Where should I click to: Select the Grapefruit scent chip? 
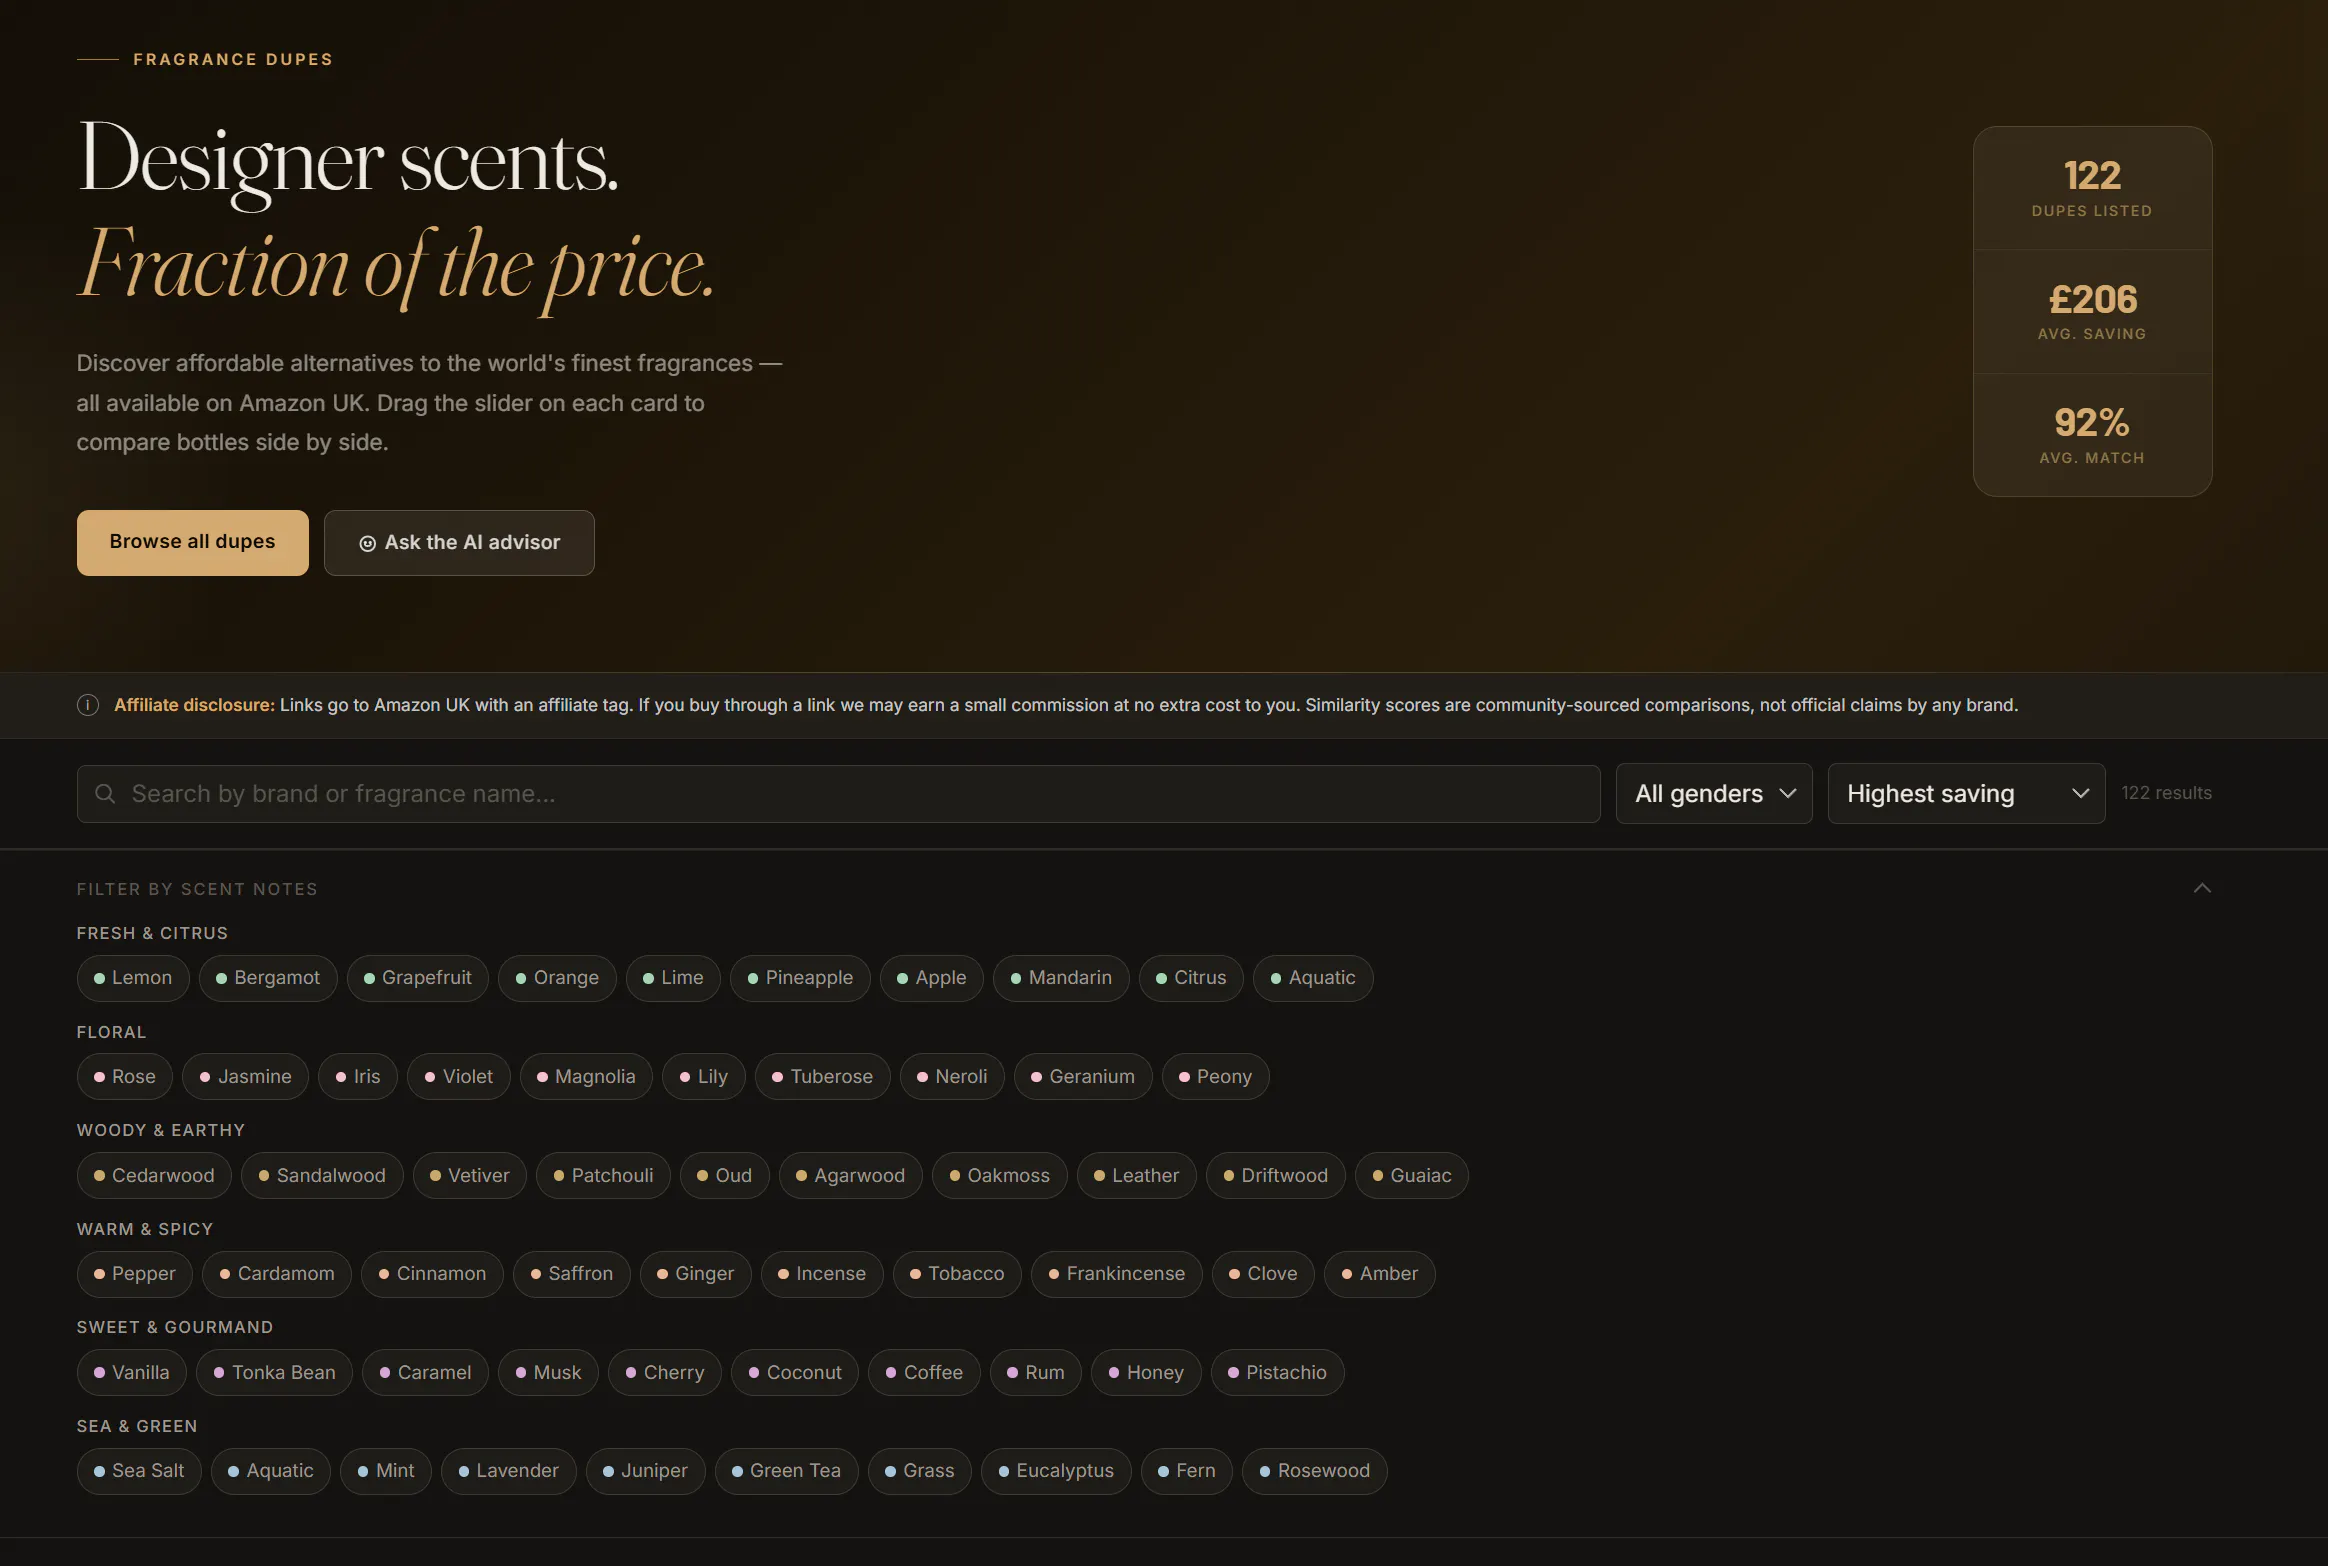pyautogui.click(x=418, y=978)
